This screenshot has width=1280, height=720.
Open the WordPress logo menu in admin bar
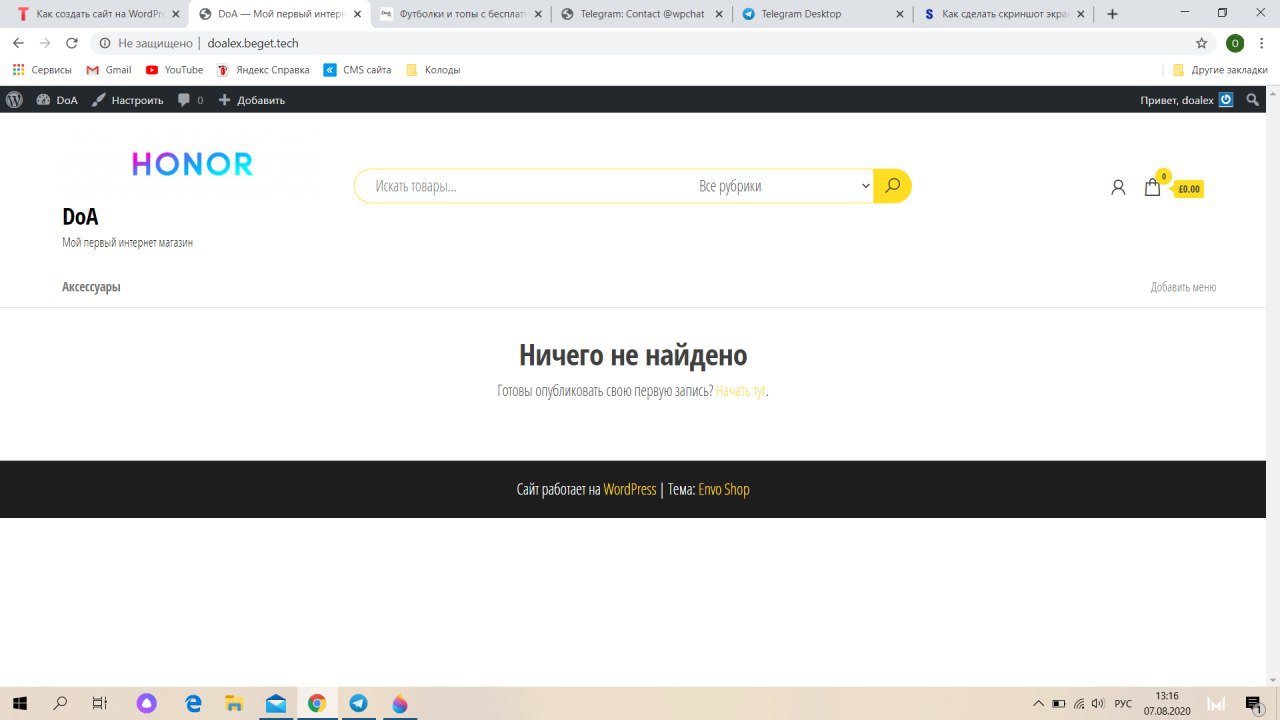pos(14,100)
